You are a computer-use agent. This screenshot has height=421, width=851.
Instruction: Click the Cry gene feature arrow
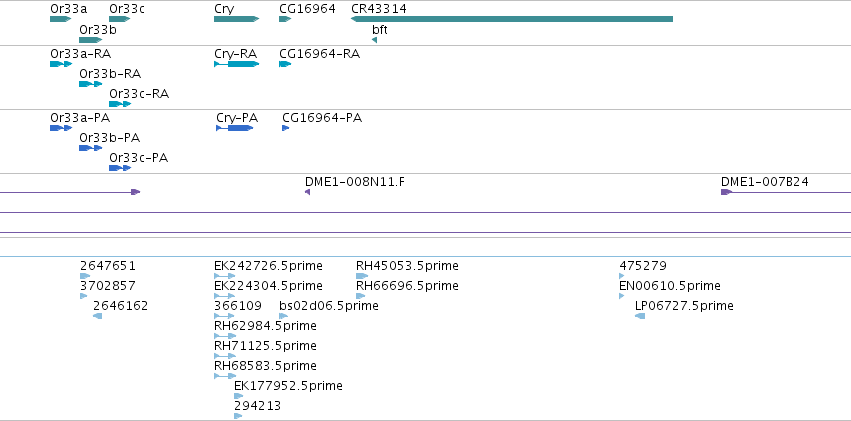[237, 19]
